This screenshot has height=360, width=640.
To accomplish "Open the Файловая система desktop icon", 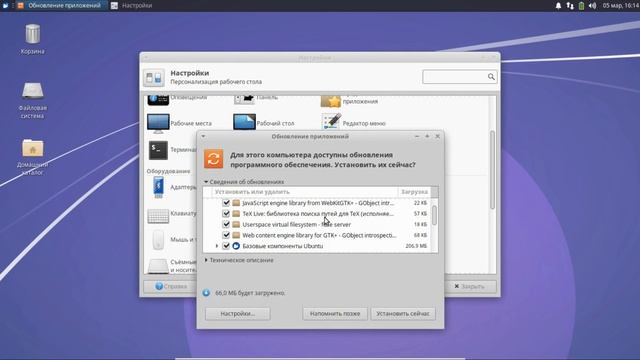I will (x=32, y=91).
